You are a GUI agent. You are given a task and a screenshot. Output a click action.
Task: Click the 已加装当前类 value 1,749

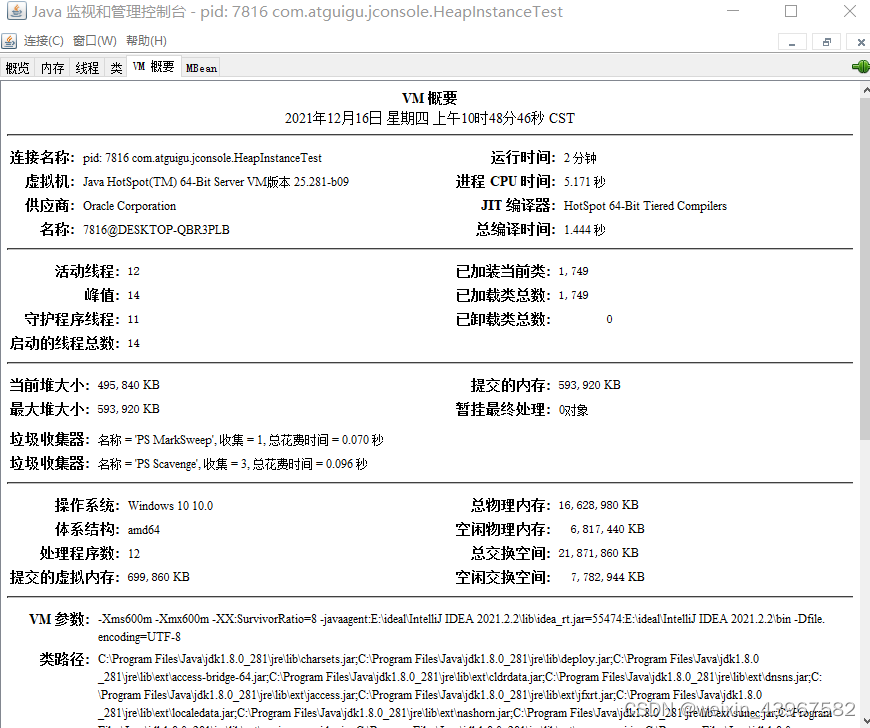click(x=573, y=271)
